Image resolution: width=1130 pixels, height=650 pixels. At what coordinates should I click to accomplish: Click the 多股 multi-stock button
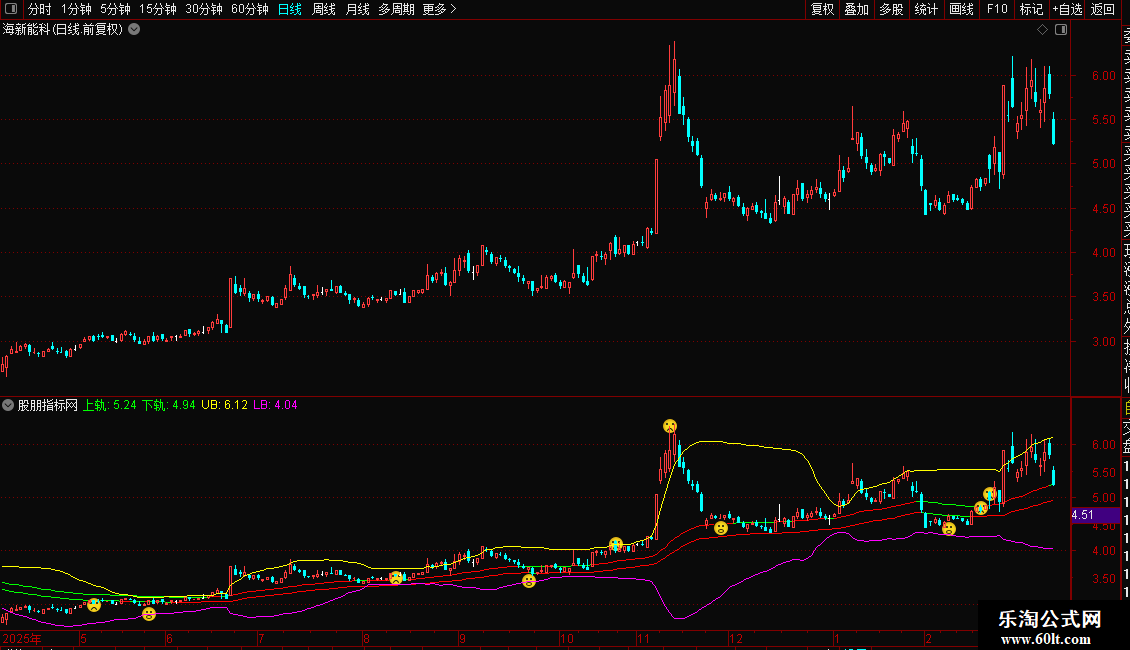pos(891,9)
